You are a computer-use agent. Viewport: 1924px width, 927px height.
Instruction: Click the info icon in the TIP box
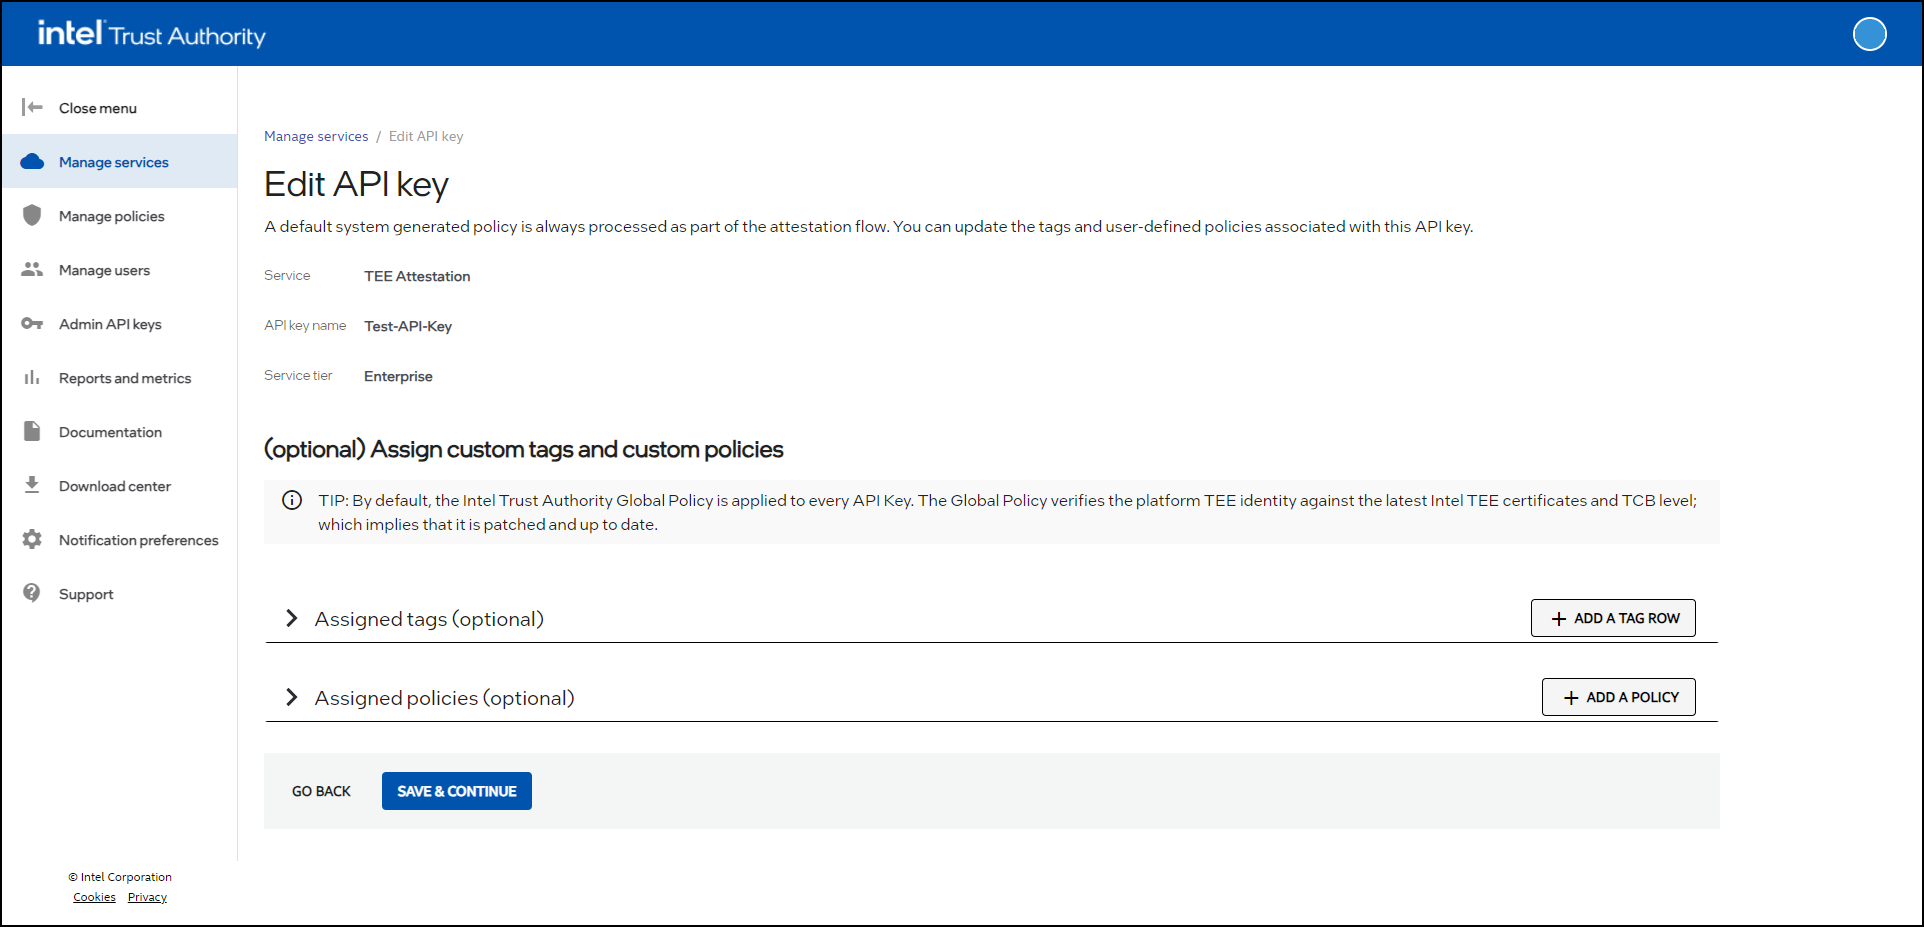tap(292, 500)
